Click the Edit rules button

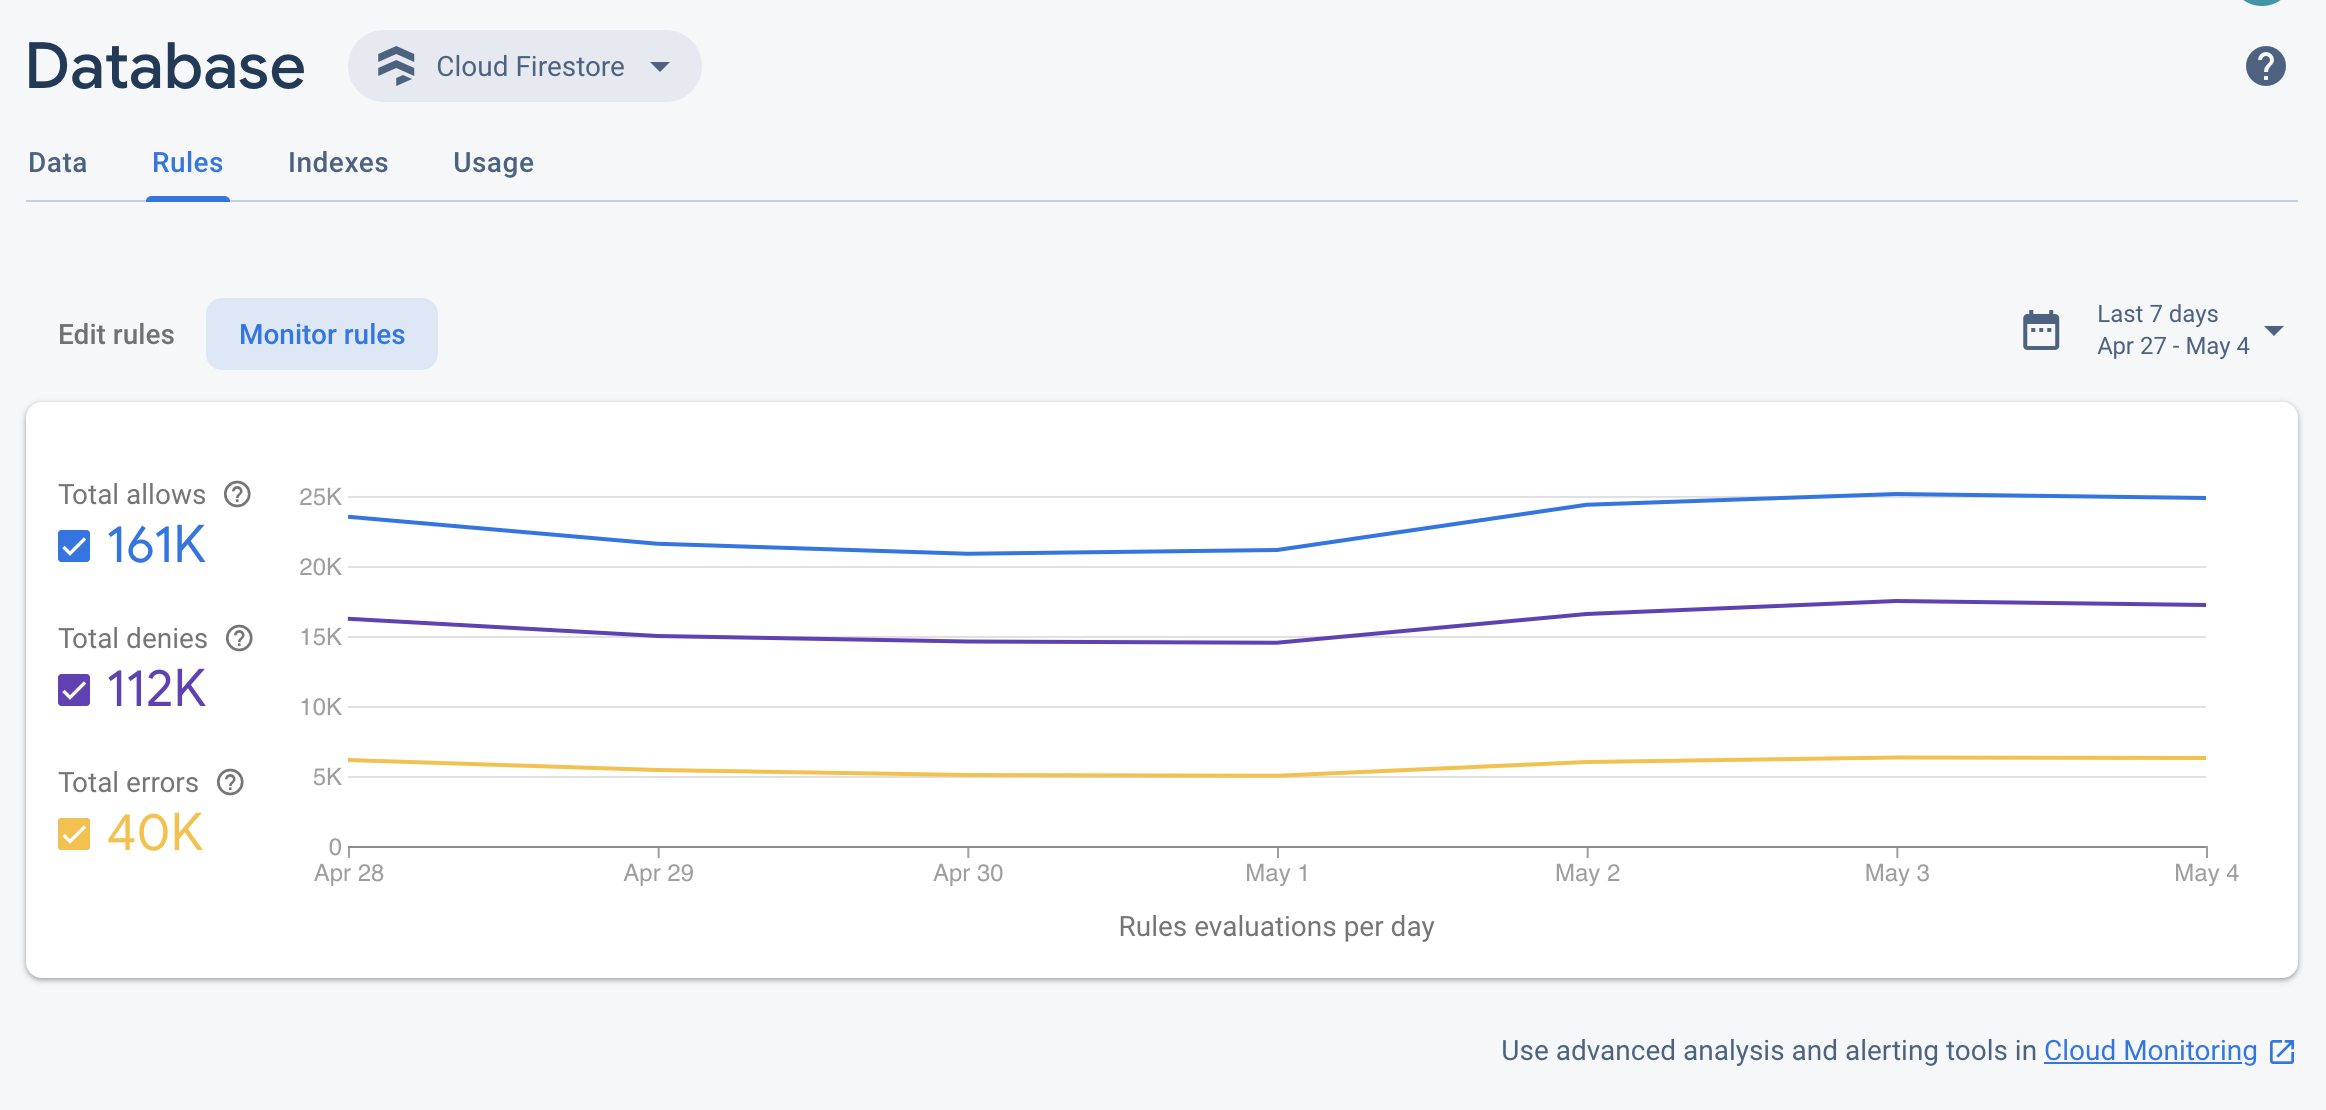116,334
